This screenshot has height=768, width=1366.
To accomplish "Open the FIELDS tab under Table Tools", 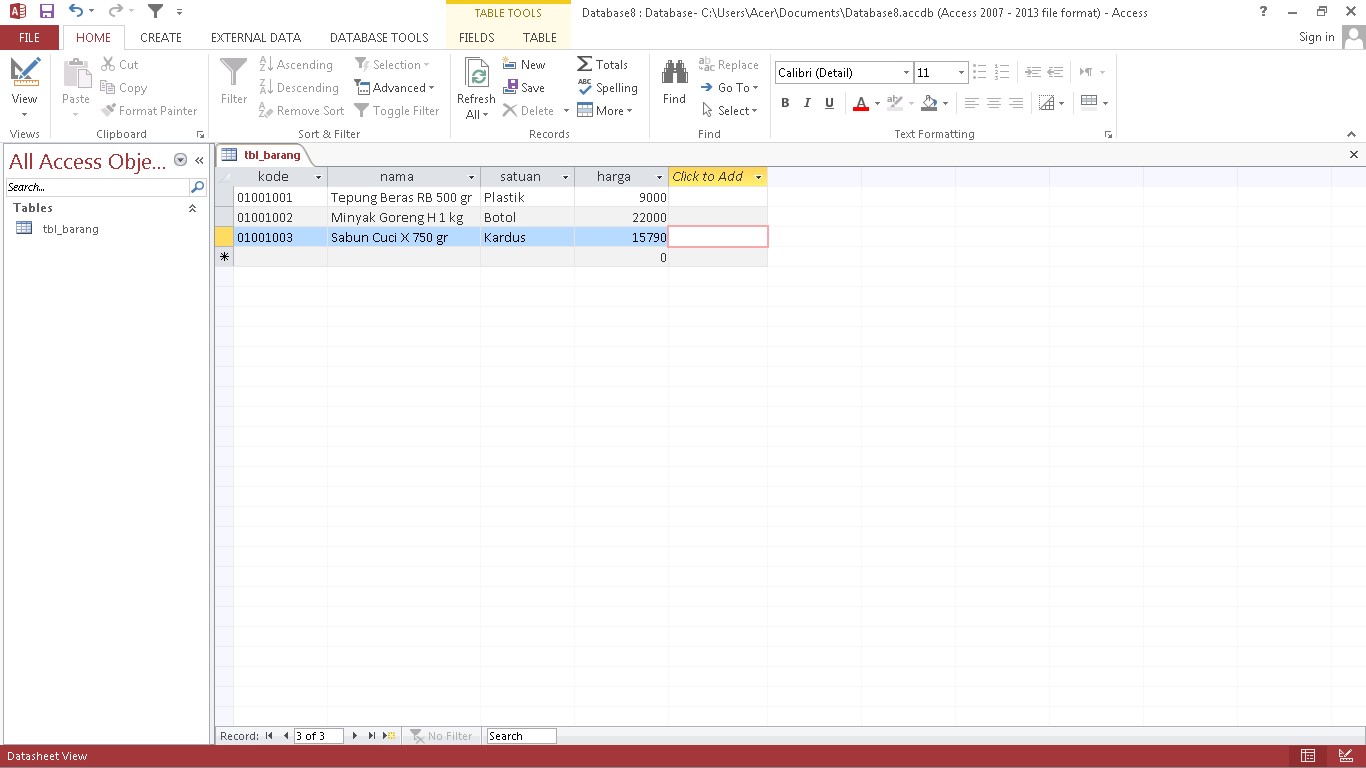I will point(475,37).
